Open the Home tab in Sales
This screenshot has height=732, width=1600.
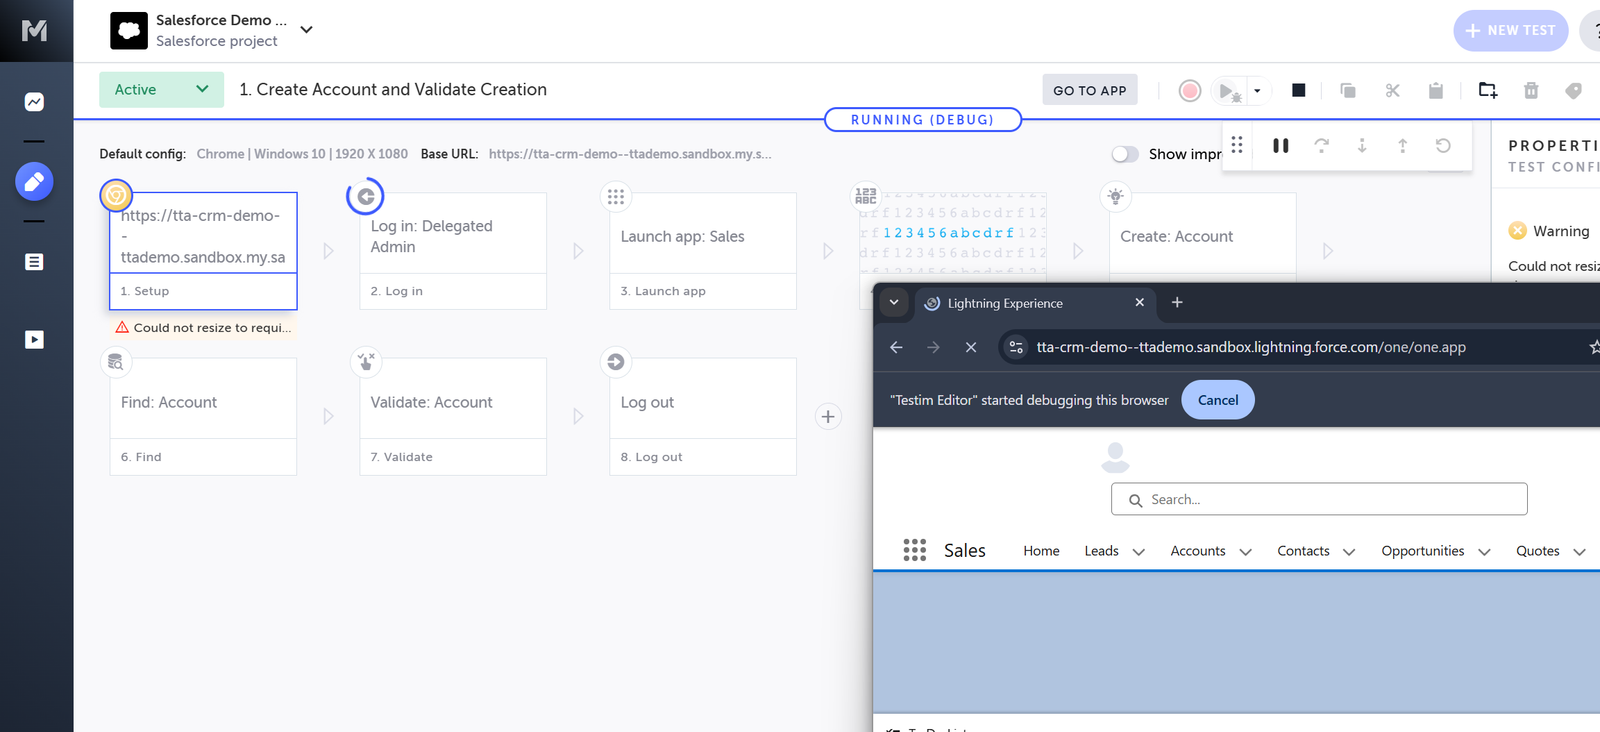tap(1041, 551)
